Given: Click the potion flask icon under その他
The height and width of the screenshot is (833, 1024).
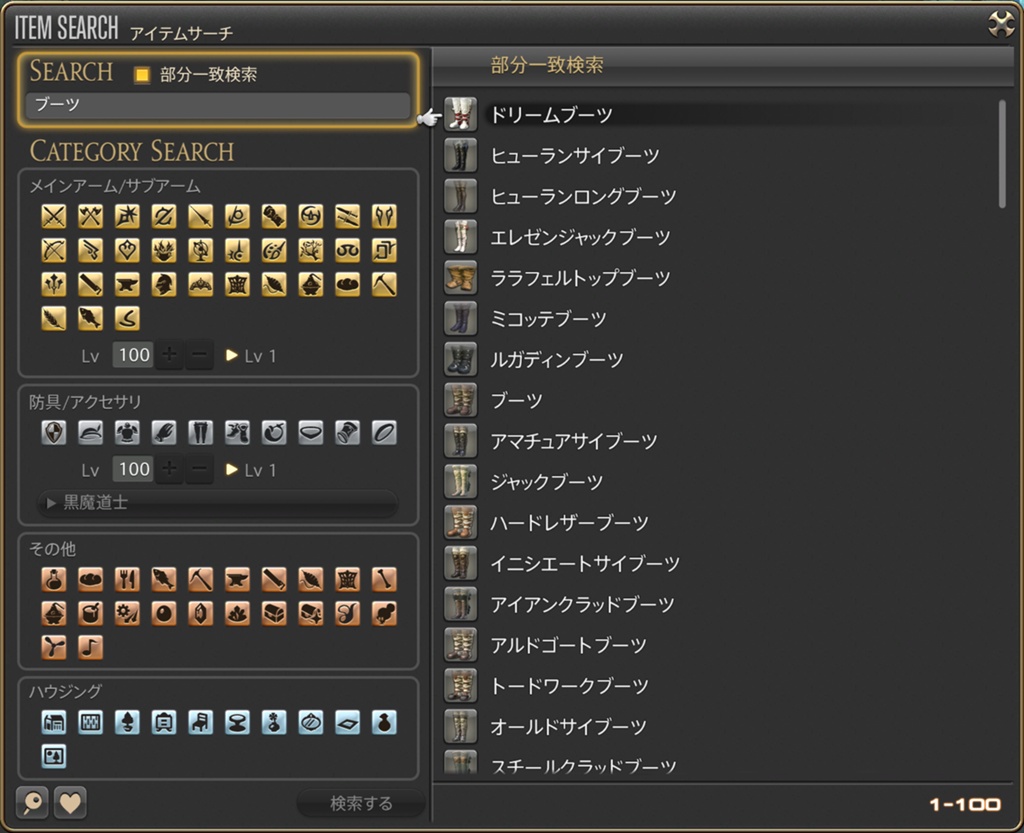Looking at the screenshot, I should tap(54, 579).
